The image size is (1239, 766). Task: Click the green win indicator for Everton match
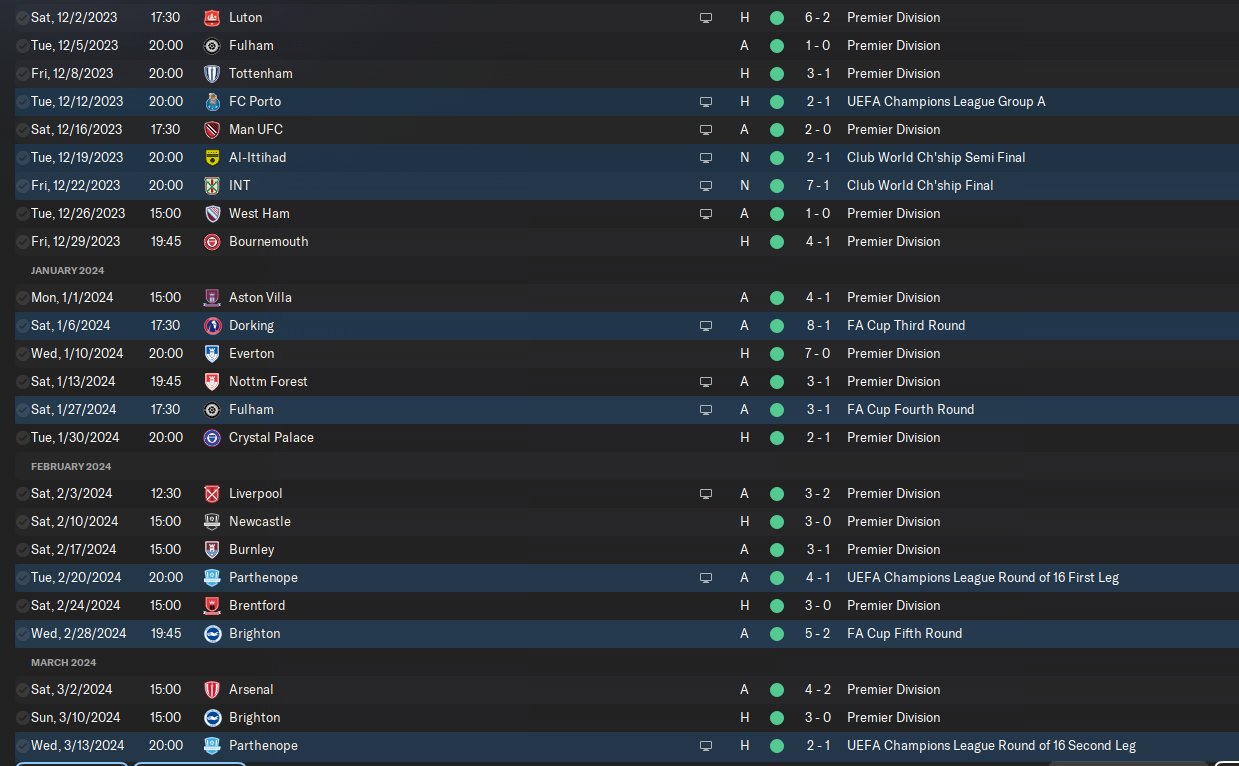coord(777,354)
